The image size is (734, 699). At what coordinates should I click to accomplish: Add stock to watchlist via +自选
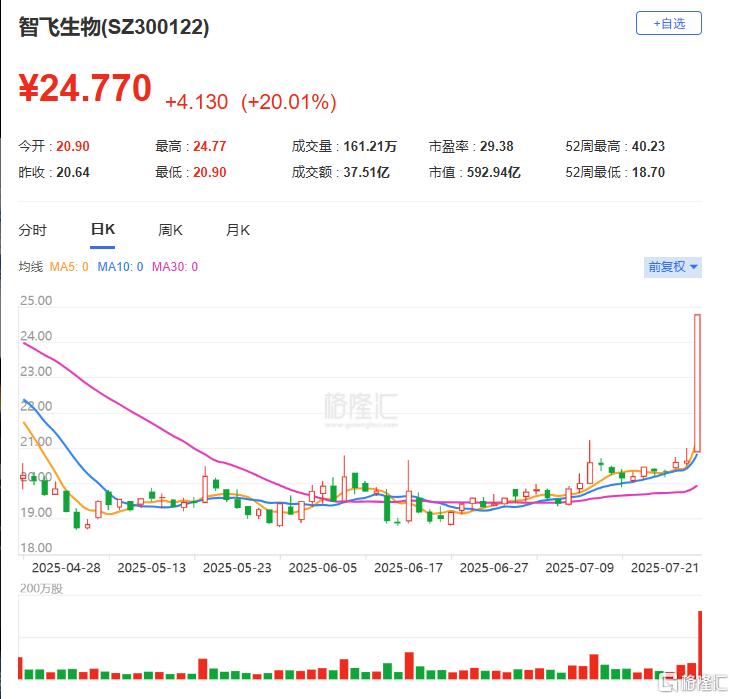668,23
